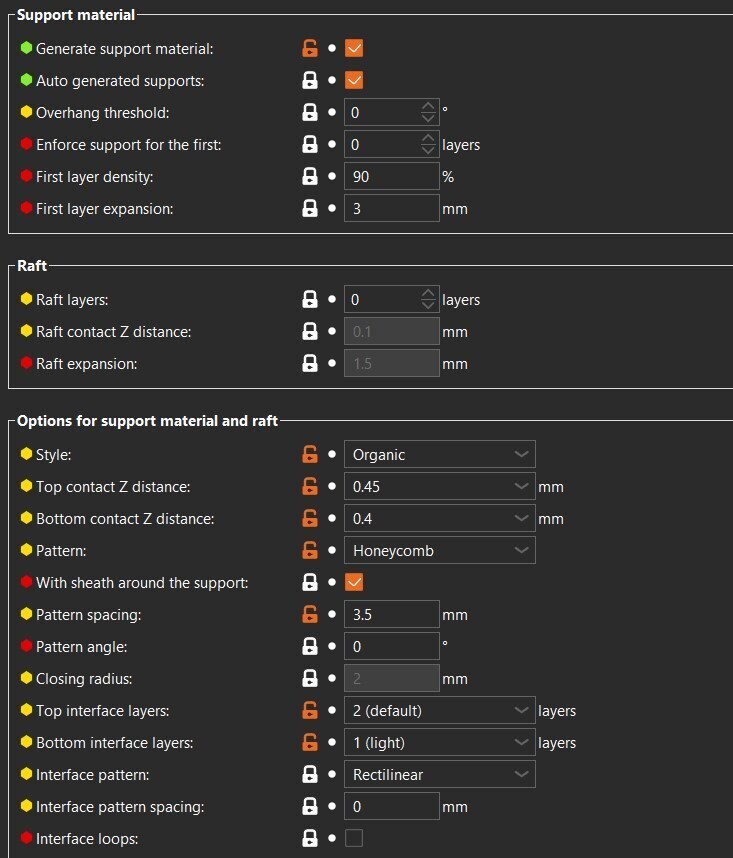Click the orange unlocked lock icon beside Generate support material
Viewport: 733px width, 858px height.
(310, 48)
